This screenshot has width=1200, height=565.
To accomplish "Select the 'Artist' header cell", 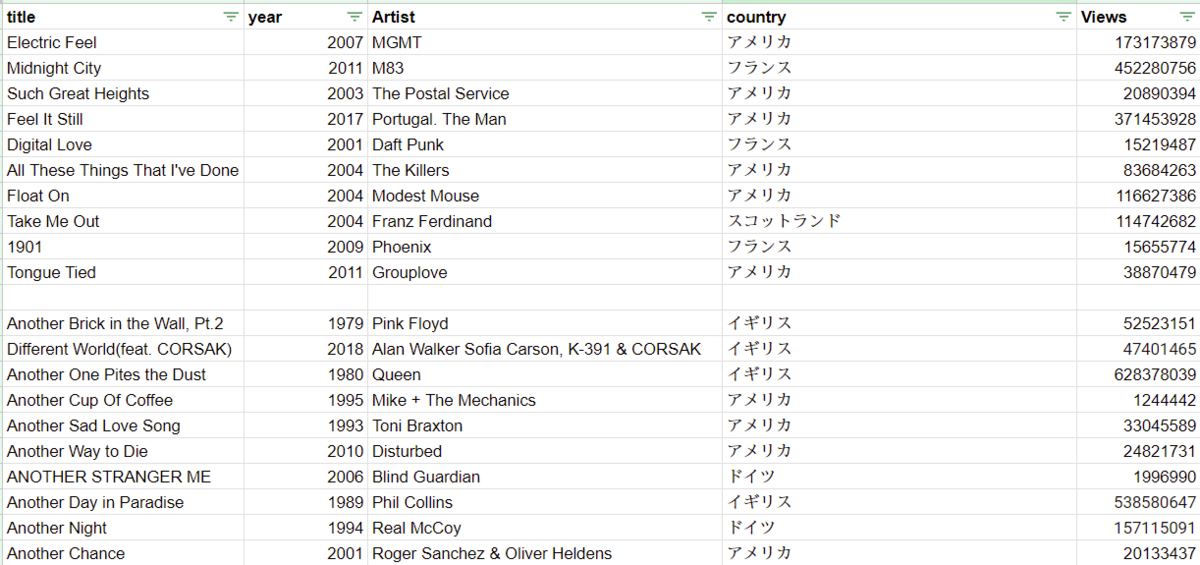I will pyautogui.click(x=545, y=17).
